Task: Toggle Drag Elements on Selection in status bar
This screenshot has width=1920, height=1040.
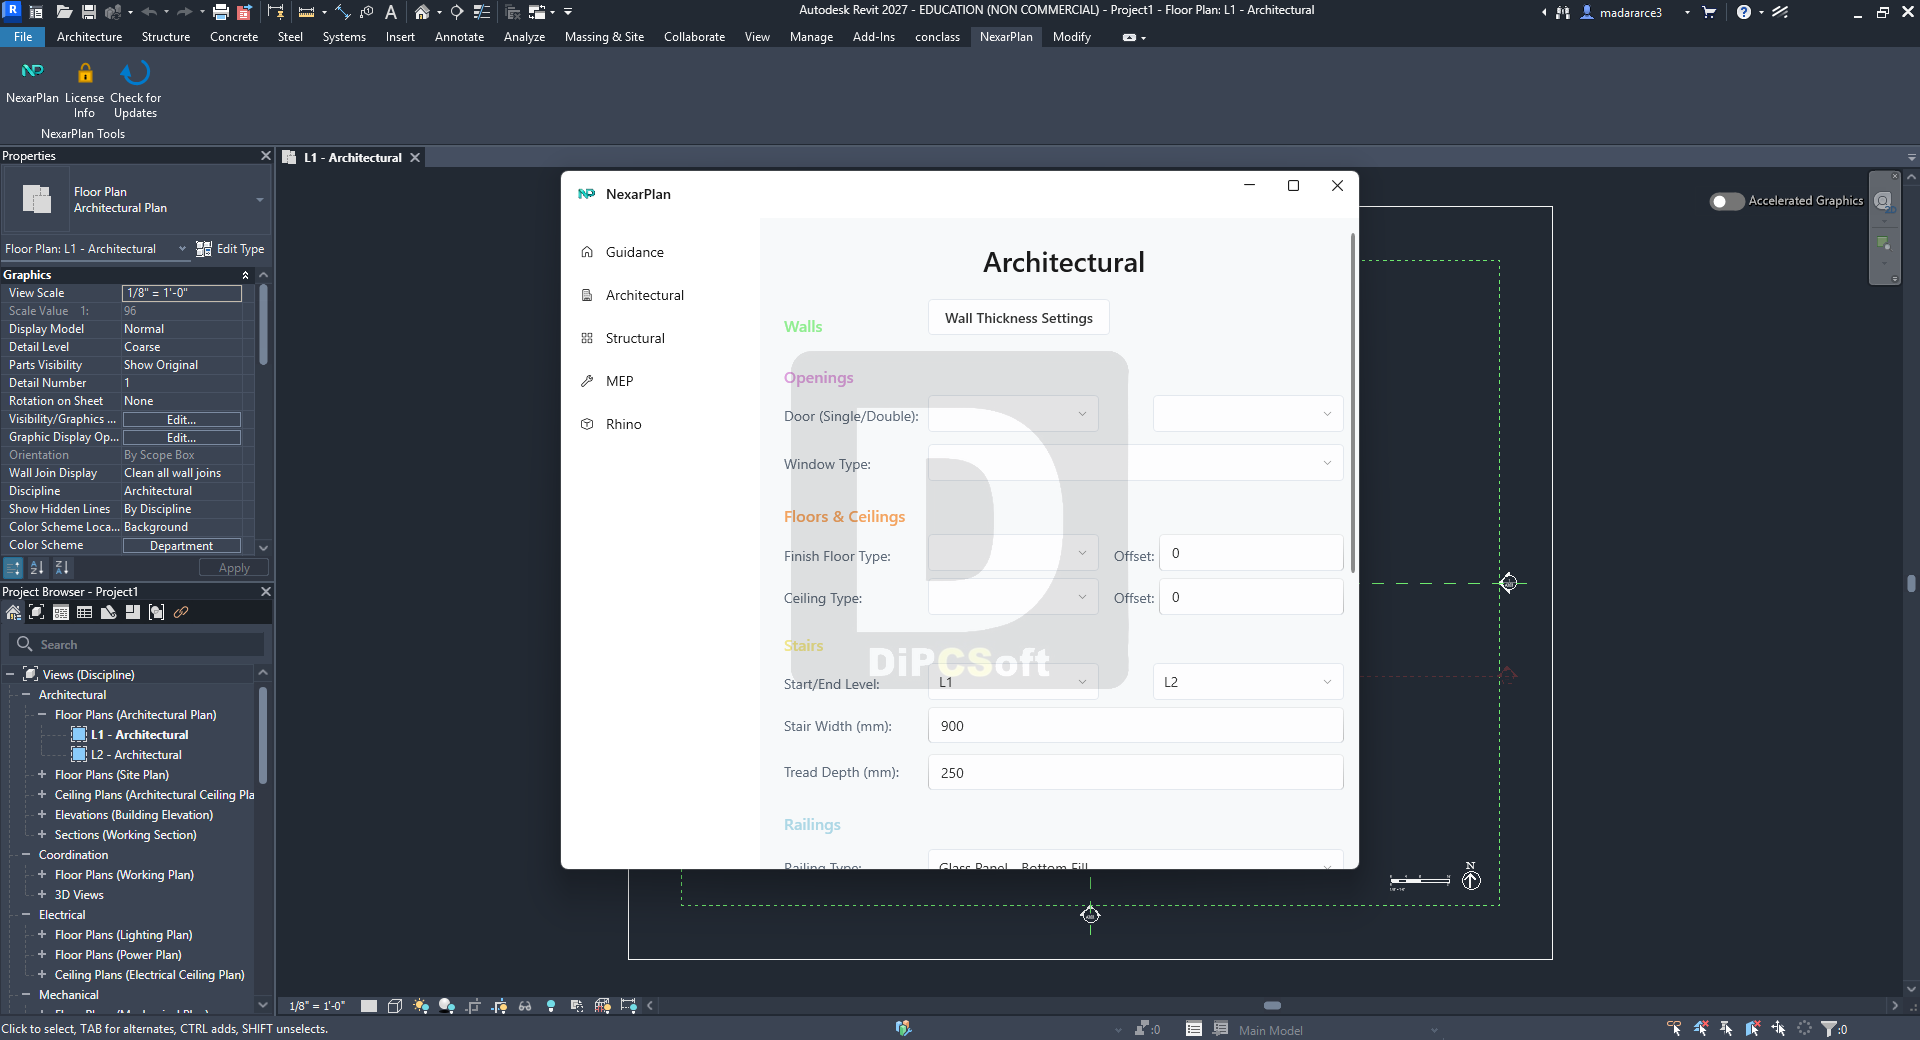Action: tap(1778, 1028)
